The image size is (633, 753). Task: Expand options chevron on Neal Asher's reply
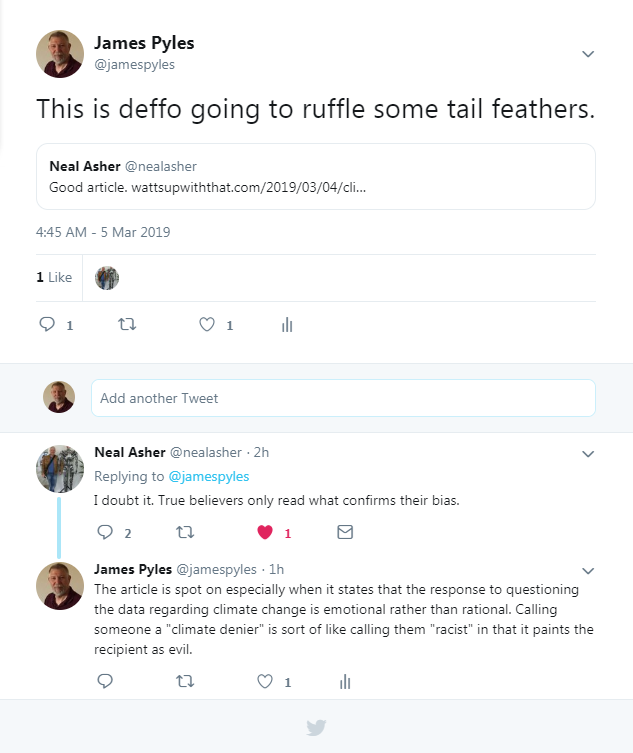click(588, 454)
